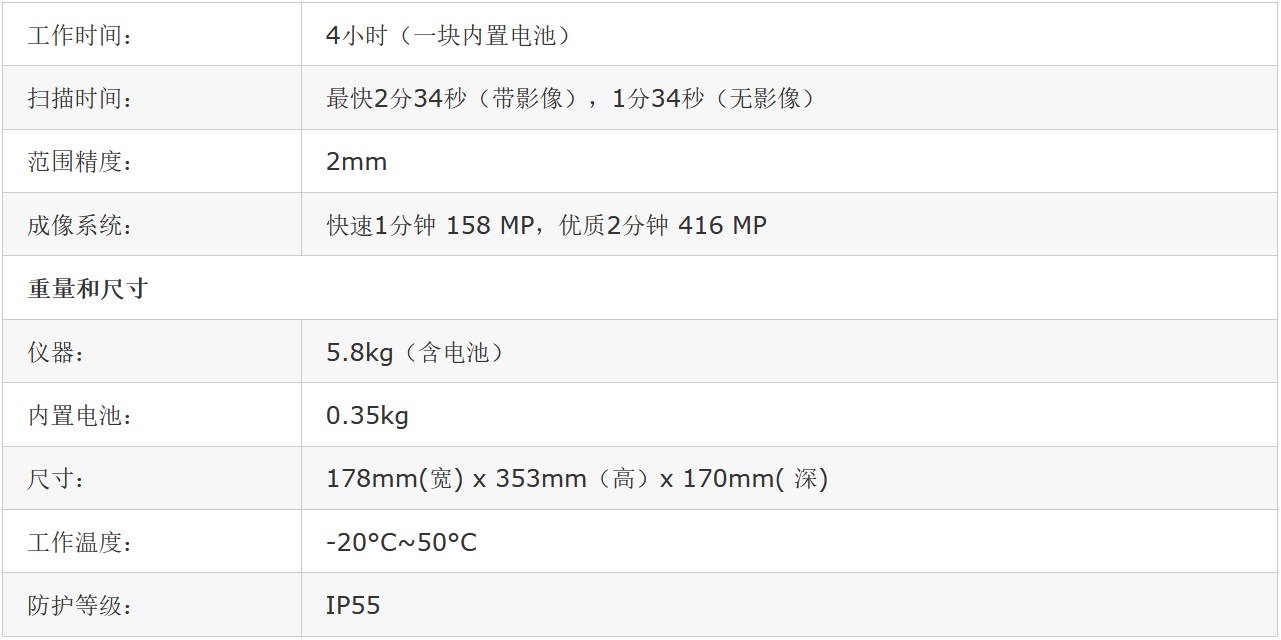Click the 内置电池 label in weight section
Viewport: 1281px width, 640px height.
point(80,416)
